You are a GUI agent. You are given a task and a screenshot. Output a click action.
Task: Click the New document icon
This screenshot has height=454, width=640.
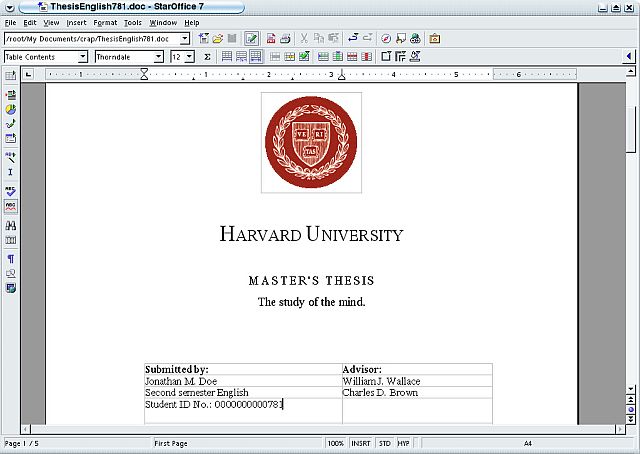[203, 39]
